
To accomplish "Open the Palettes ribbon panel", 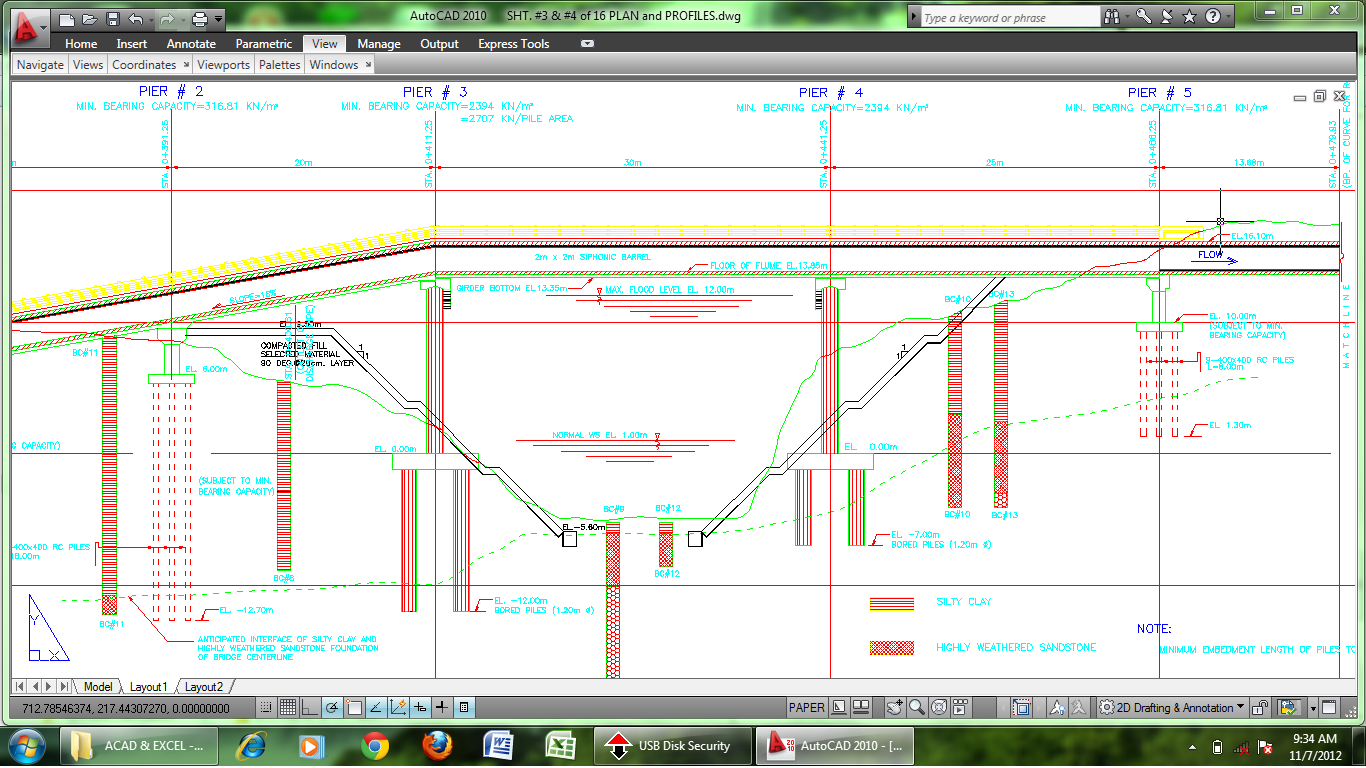I will [280, 64].
